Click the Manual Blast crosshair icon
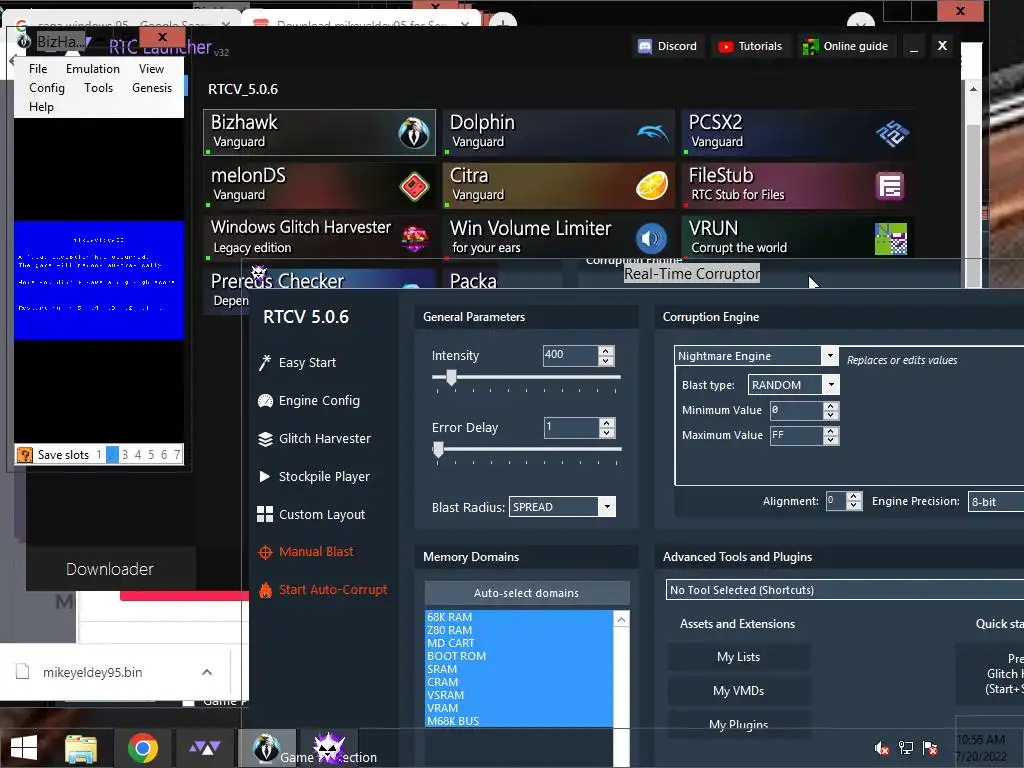This screenshot has height=768, width=1024. [265, 552]
